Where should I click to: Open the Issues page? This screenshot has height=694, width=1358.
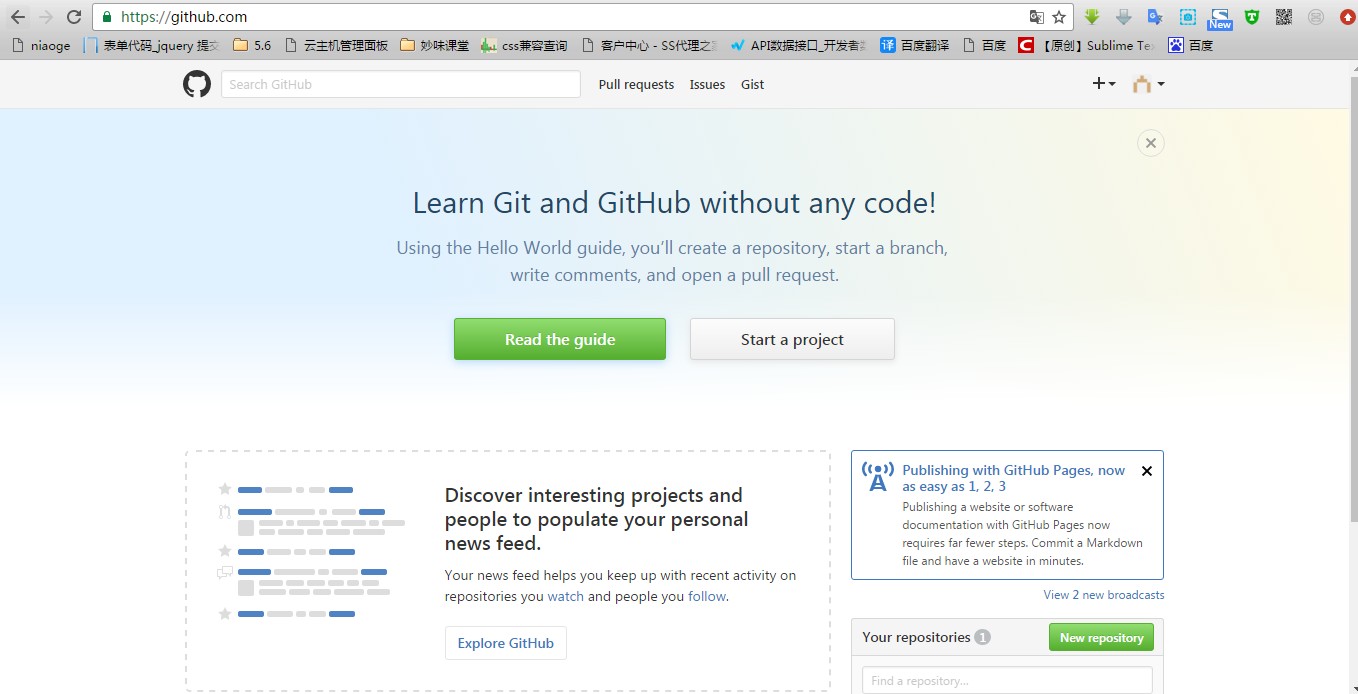[x=707, y=85]
